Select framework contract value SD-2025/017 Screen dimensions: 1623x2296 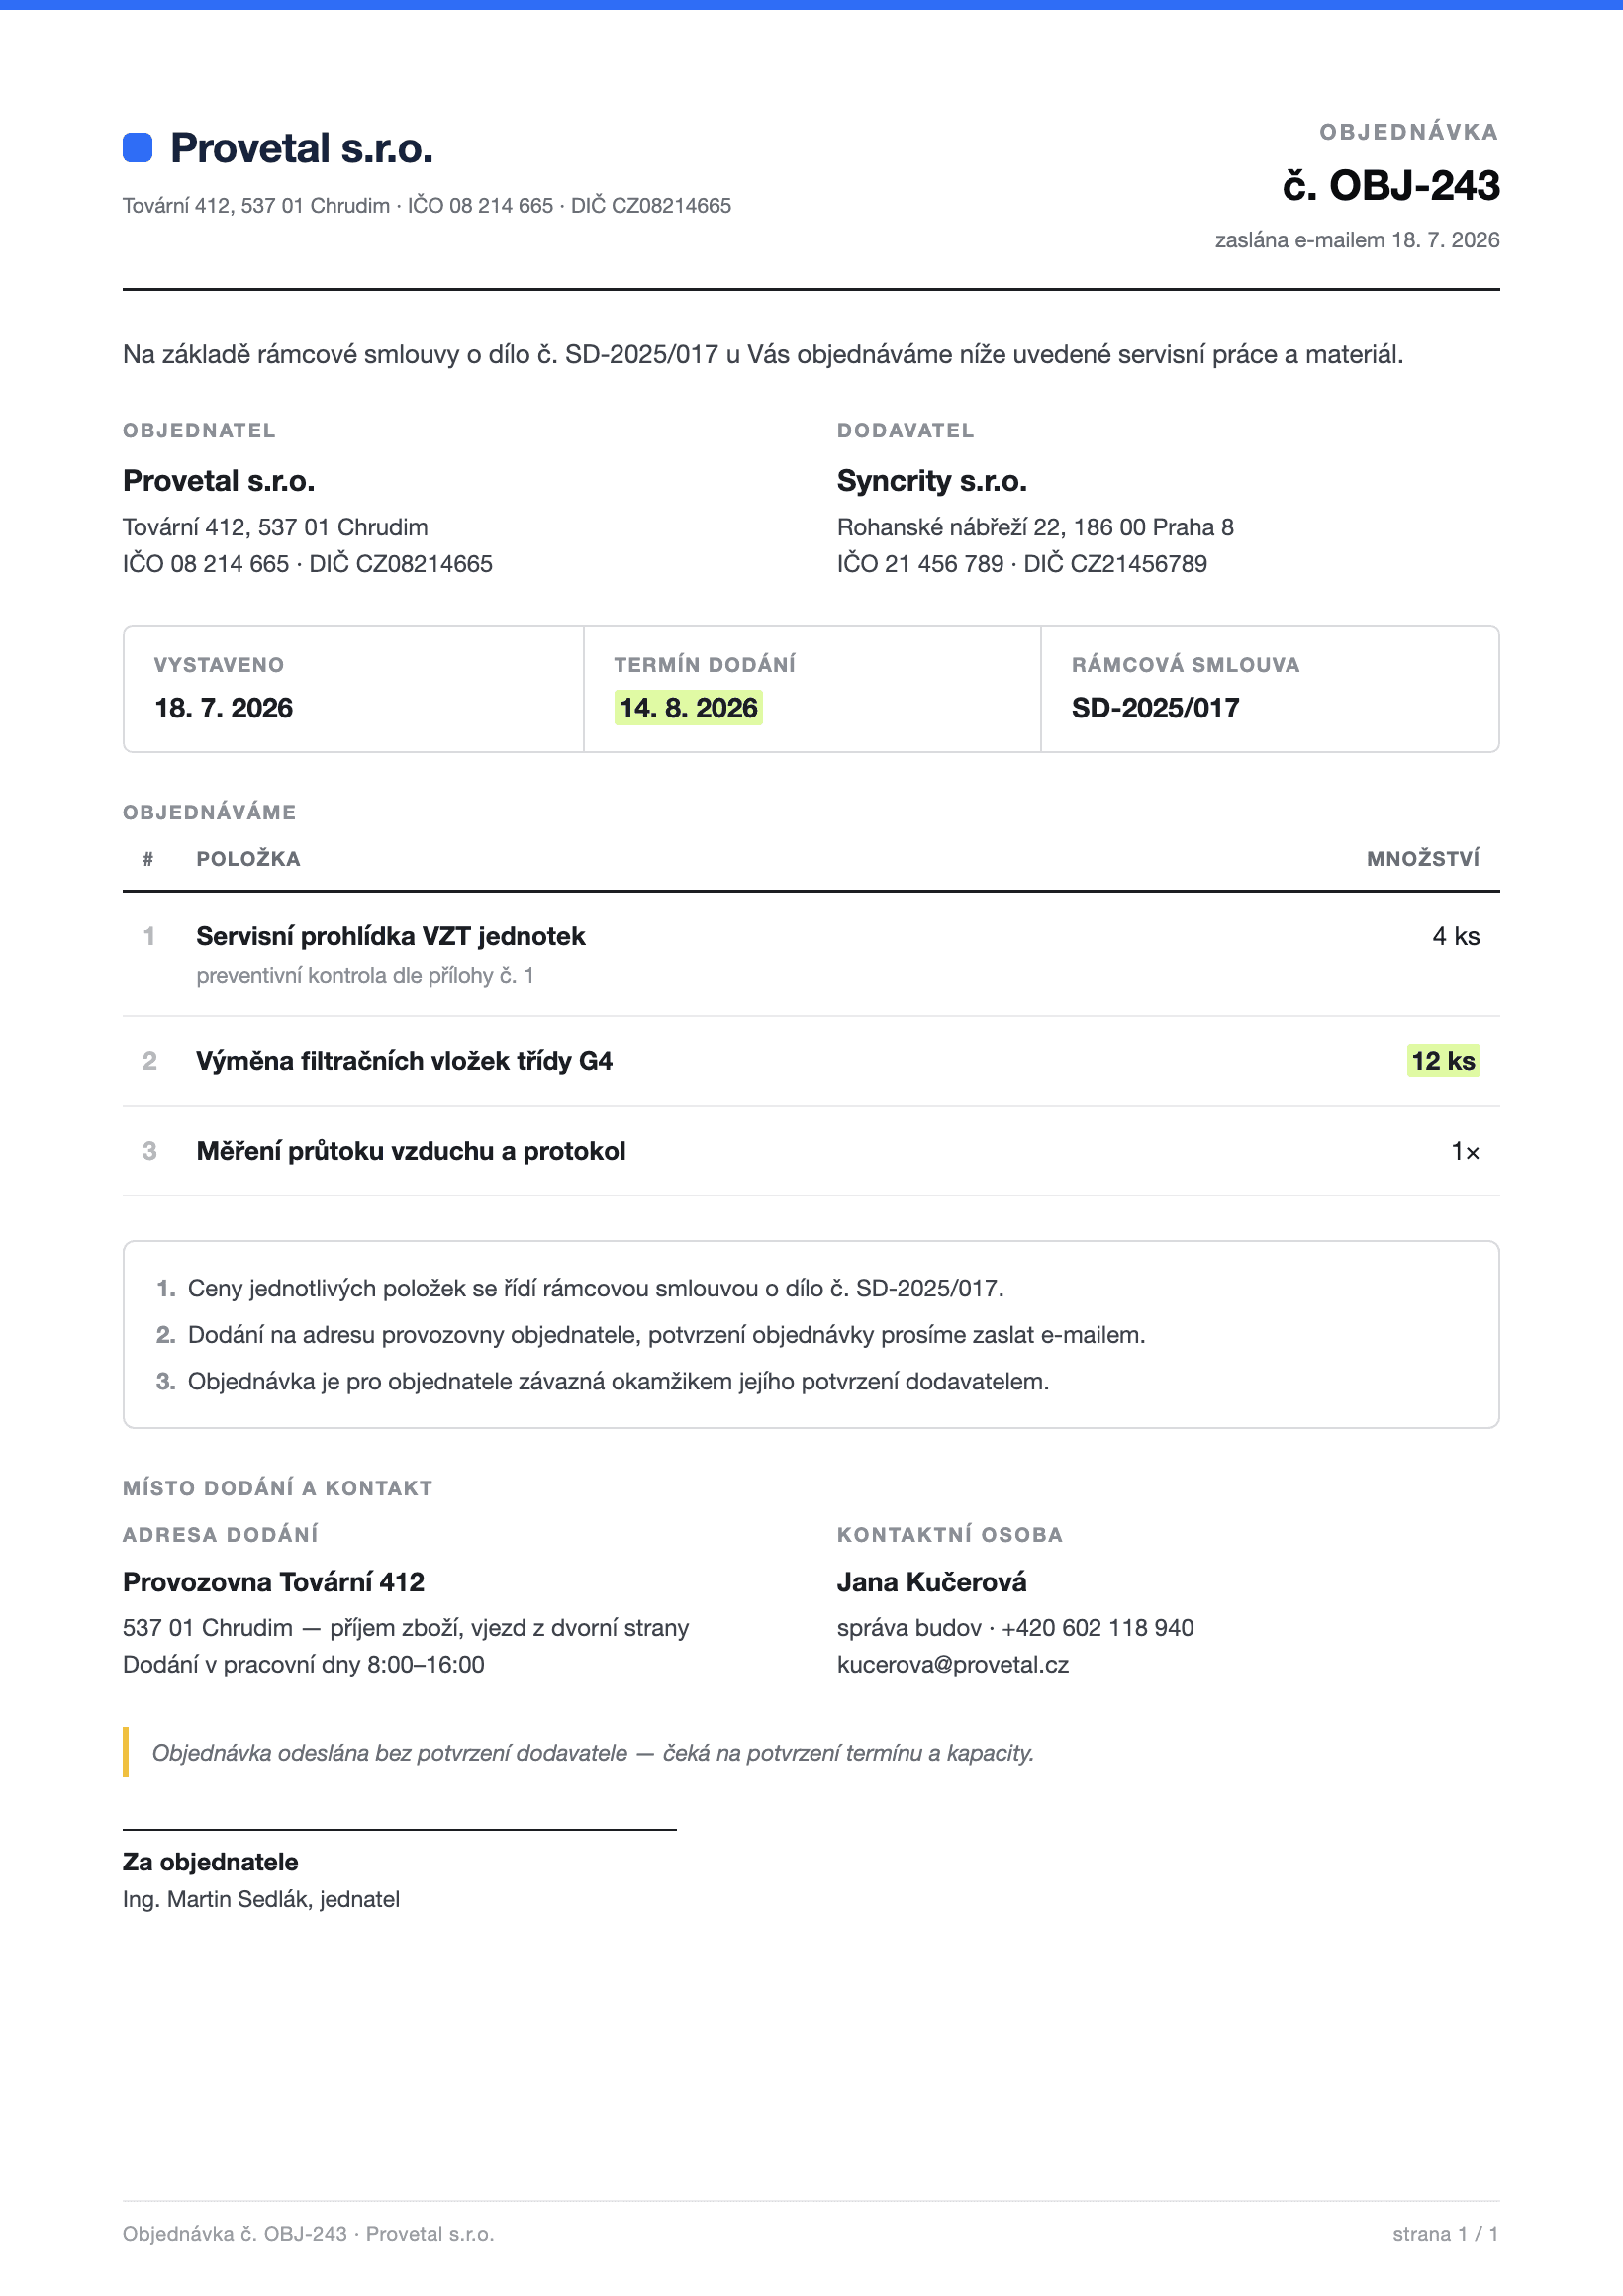tap(1155, 708)
